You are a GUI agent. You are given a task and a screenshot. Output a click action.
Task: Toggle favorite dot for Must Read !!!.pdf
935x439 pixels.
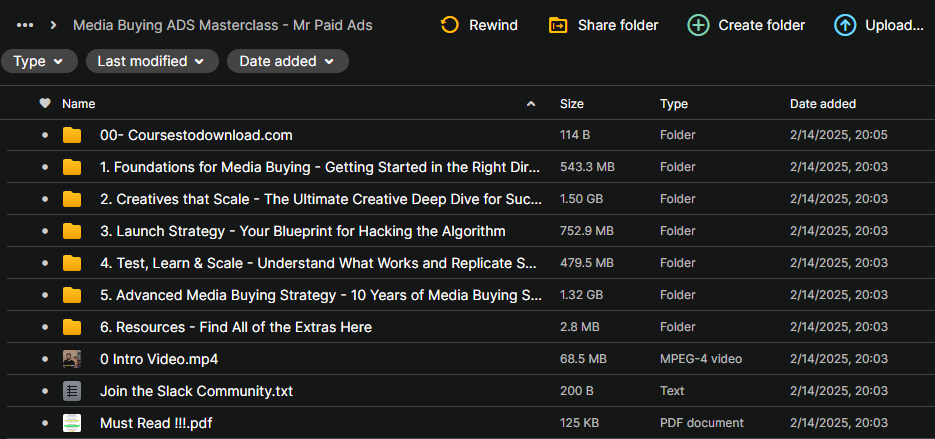pos(45,423)
